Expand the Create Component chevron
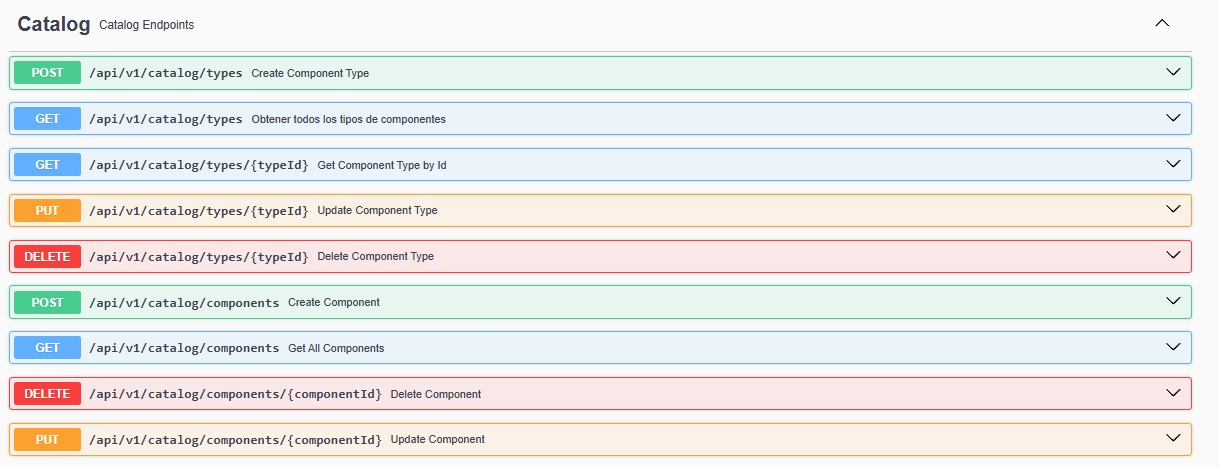 click(x=1174, y=301)
